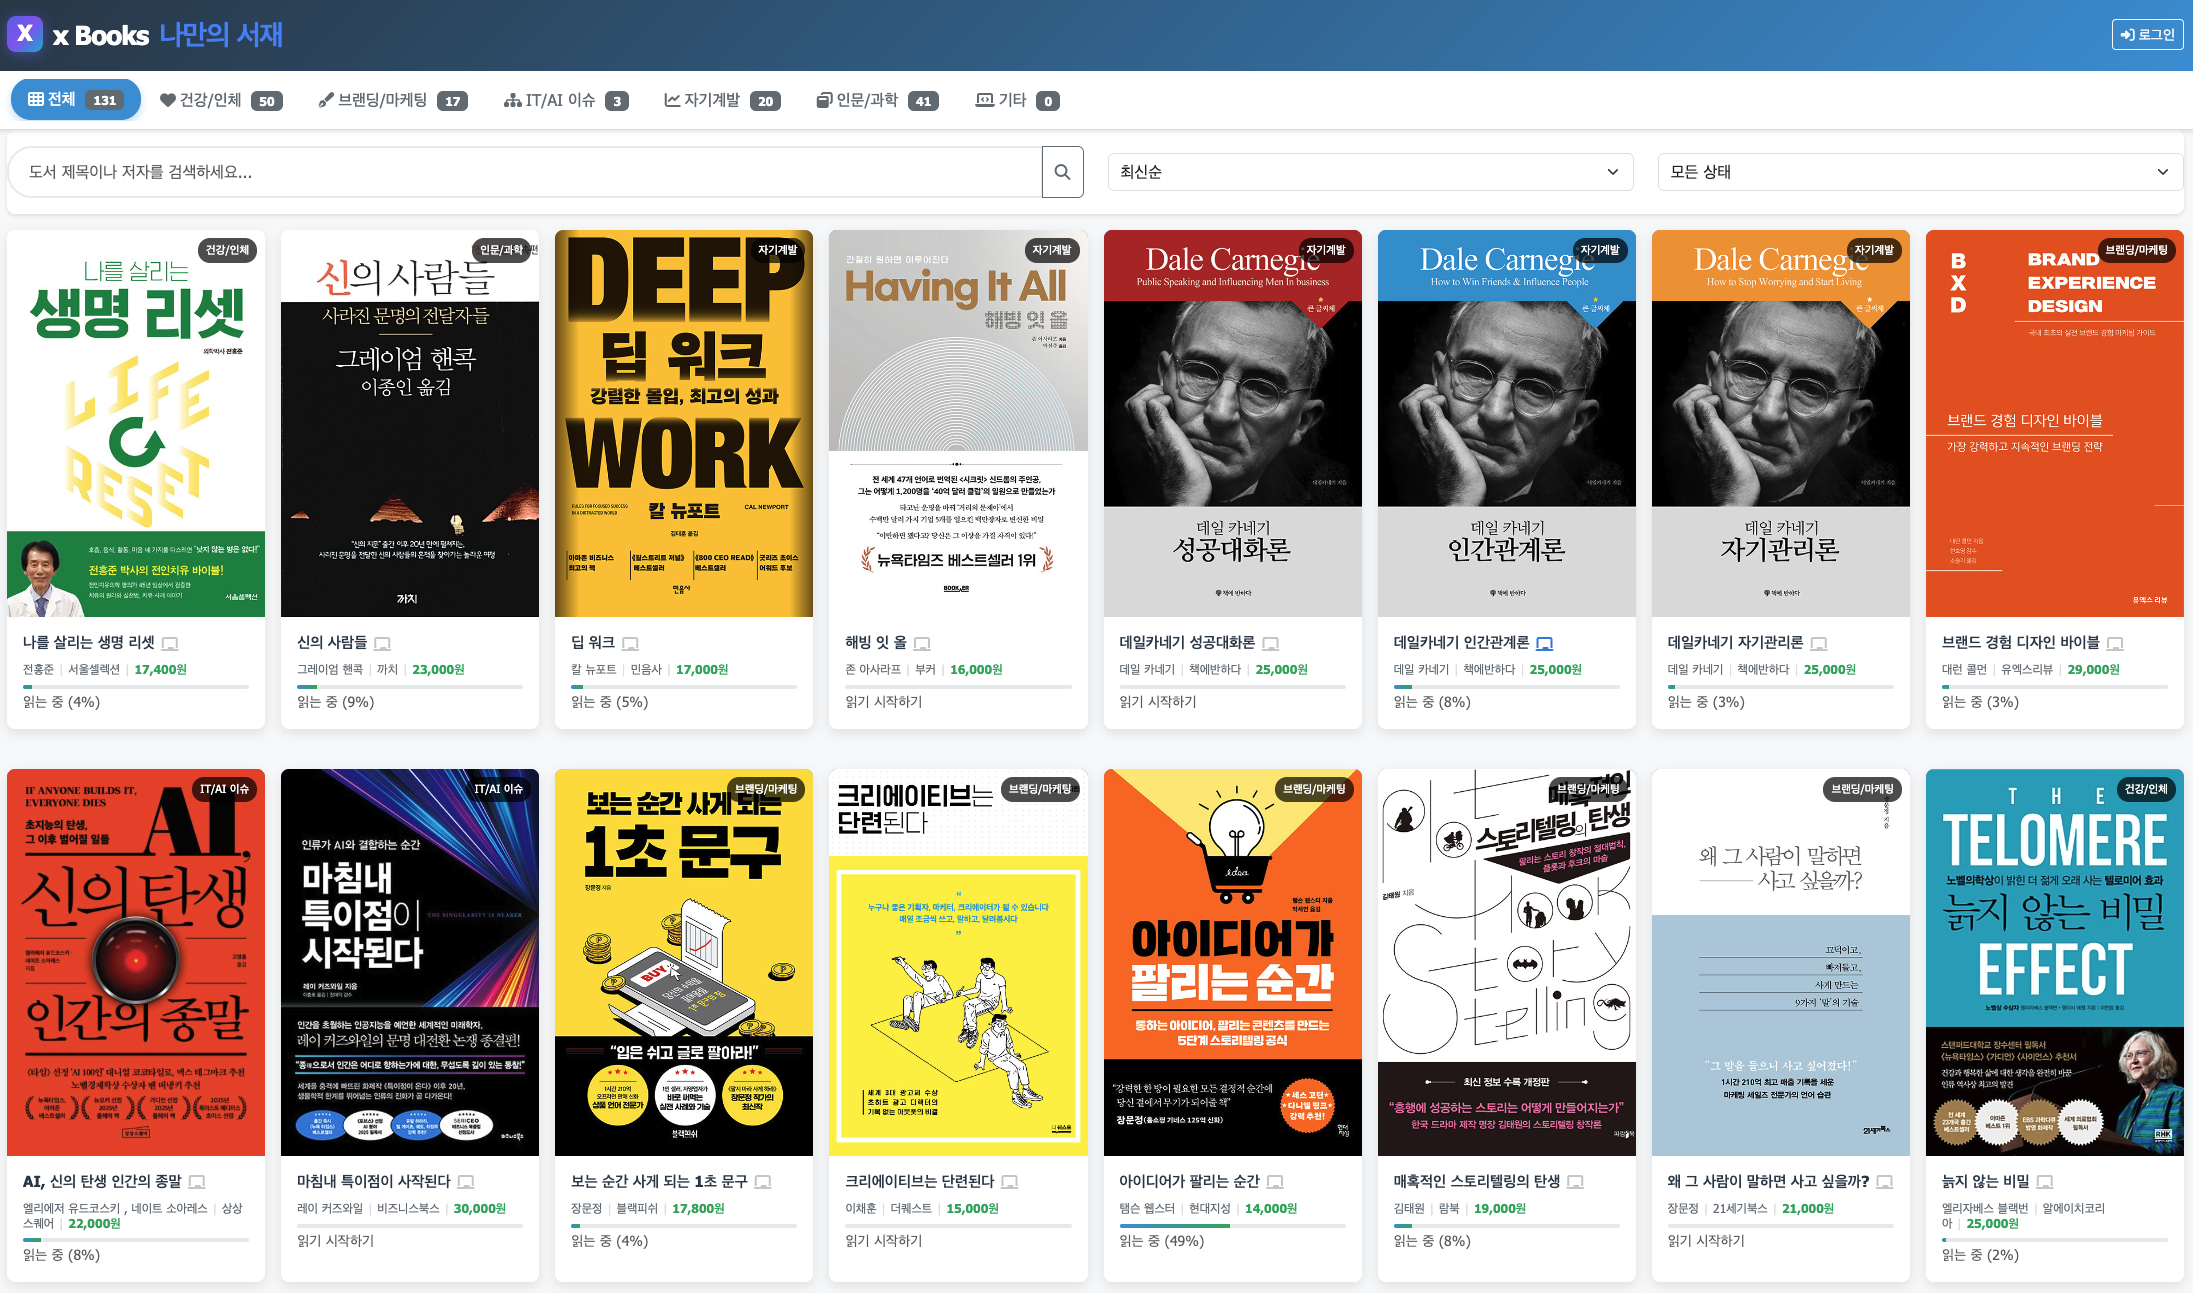Select the 브랜딩/마케팅 category tab
The height and width of the screenshot is (1293, 2193).
point(392,100)
